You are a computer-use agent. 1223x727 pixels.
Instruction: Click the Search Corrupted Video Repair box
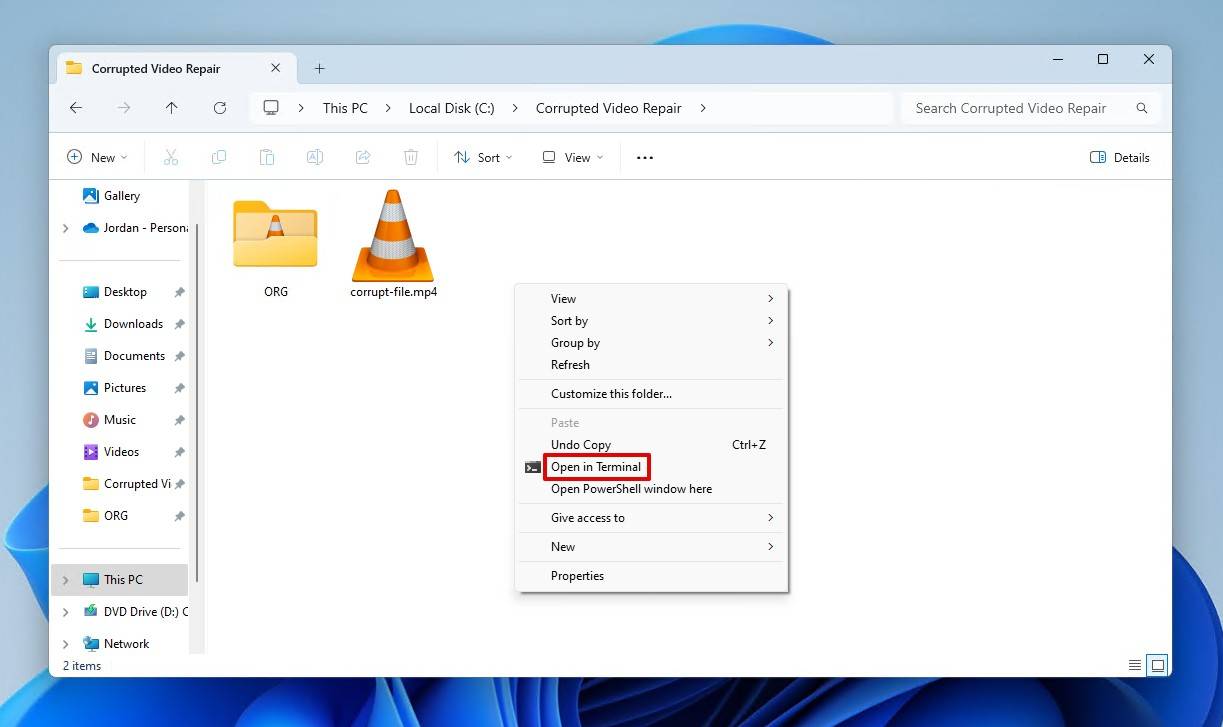click(x=1030, y=108)
